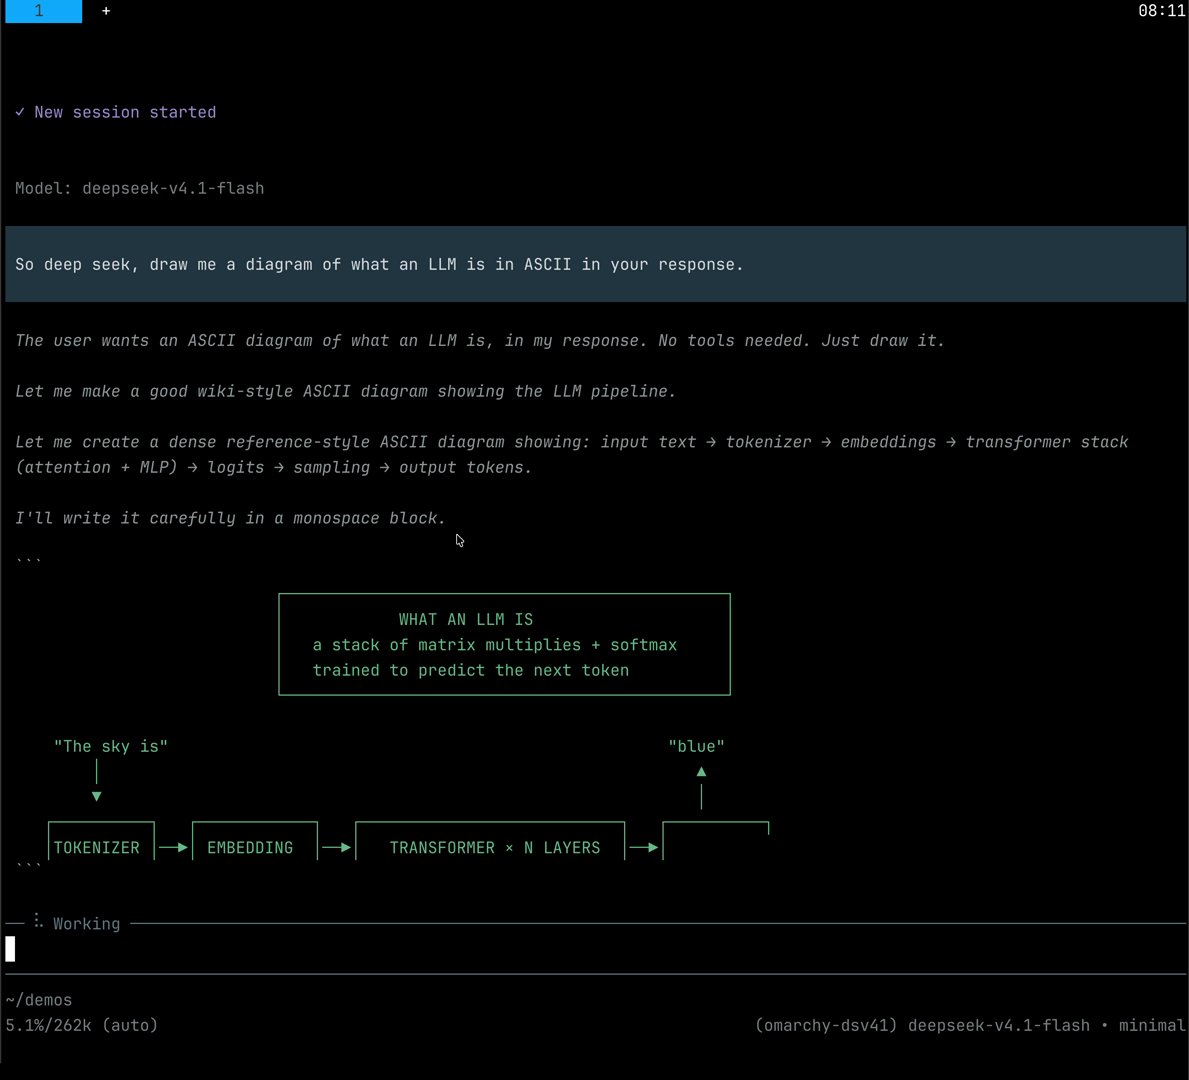This screenshot has width=1189, height=1080.
Task: Click the clock showing 08:11
Action: 1161,11
